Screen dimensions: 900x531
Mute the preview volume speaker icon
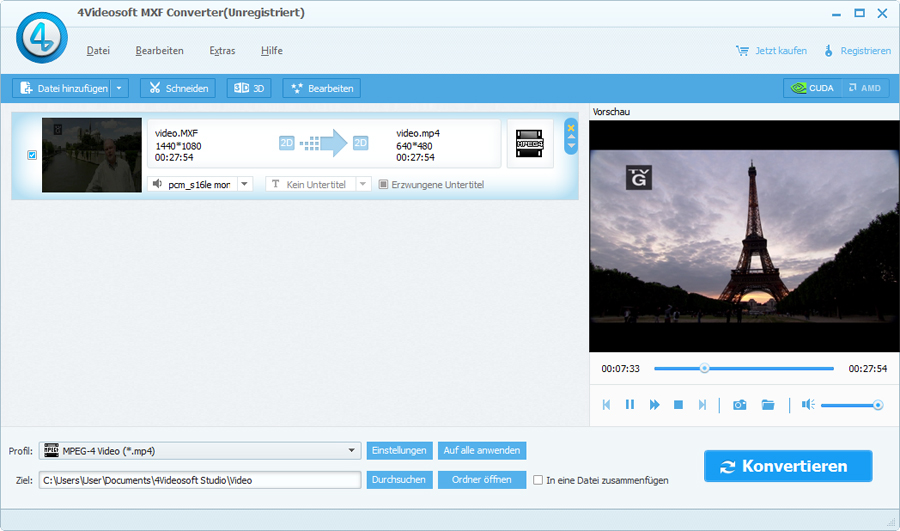[x=807, y=405]
